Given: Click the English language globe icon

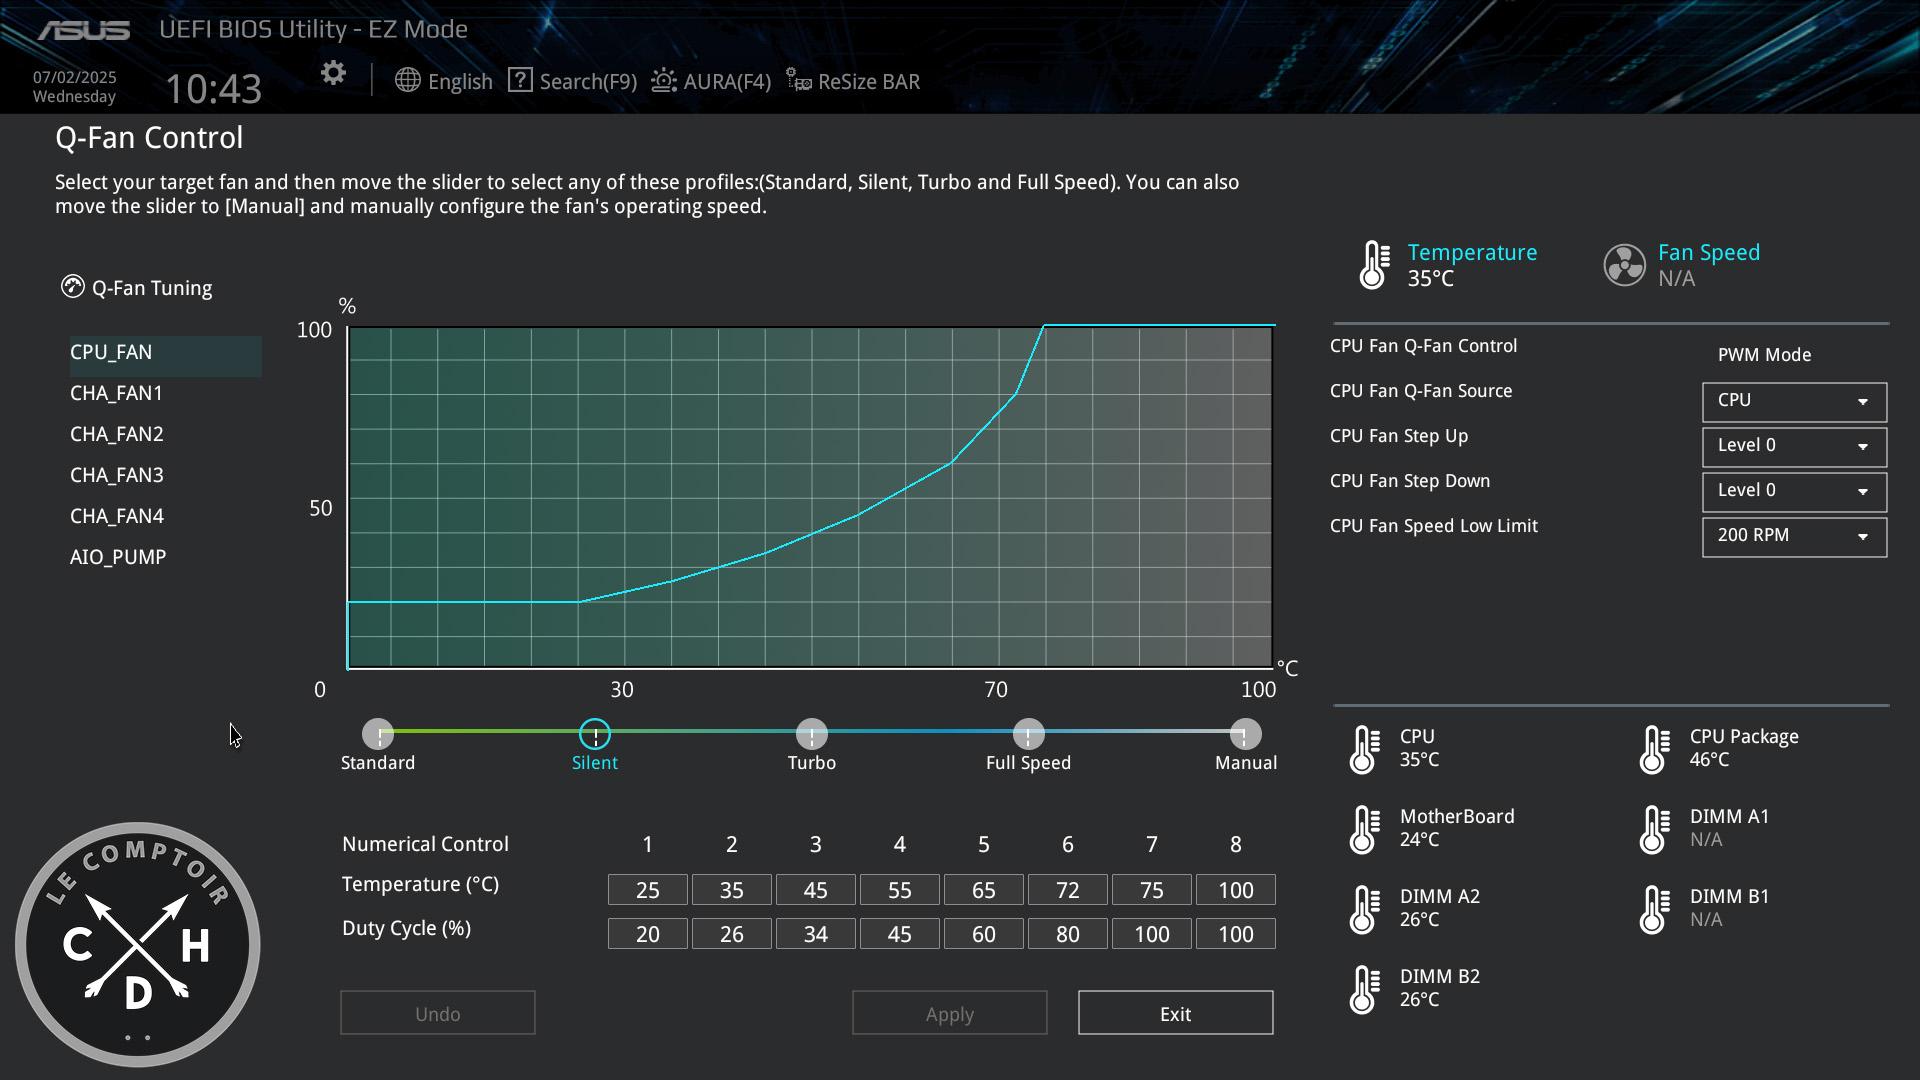Looking at the screenshot, I should pyautogui.click(x=407, y=81).
